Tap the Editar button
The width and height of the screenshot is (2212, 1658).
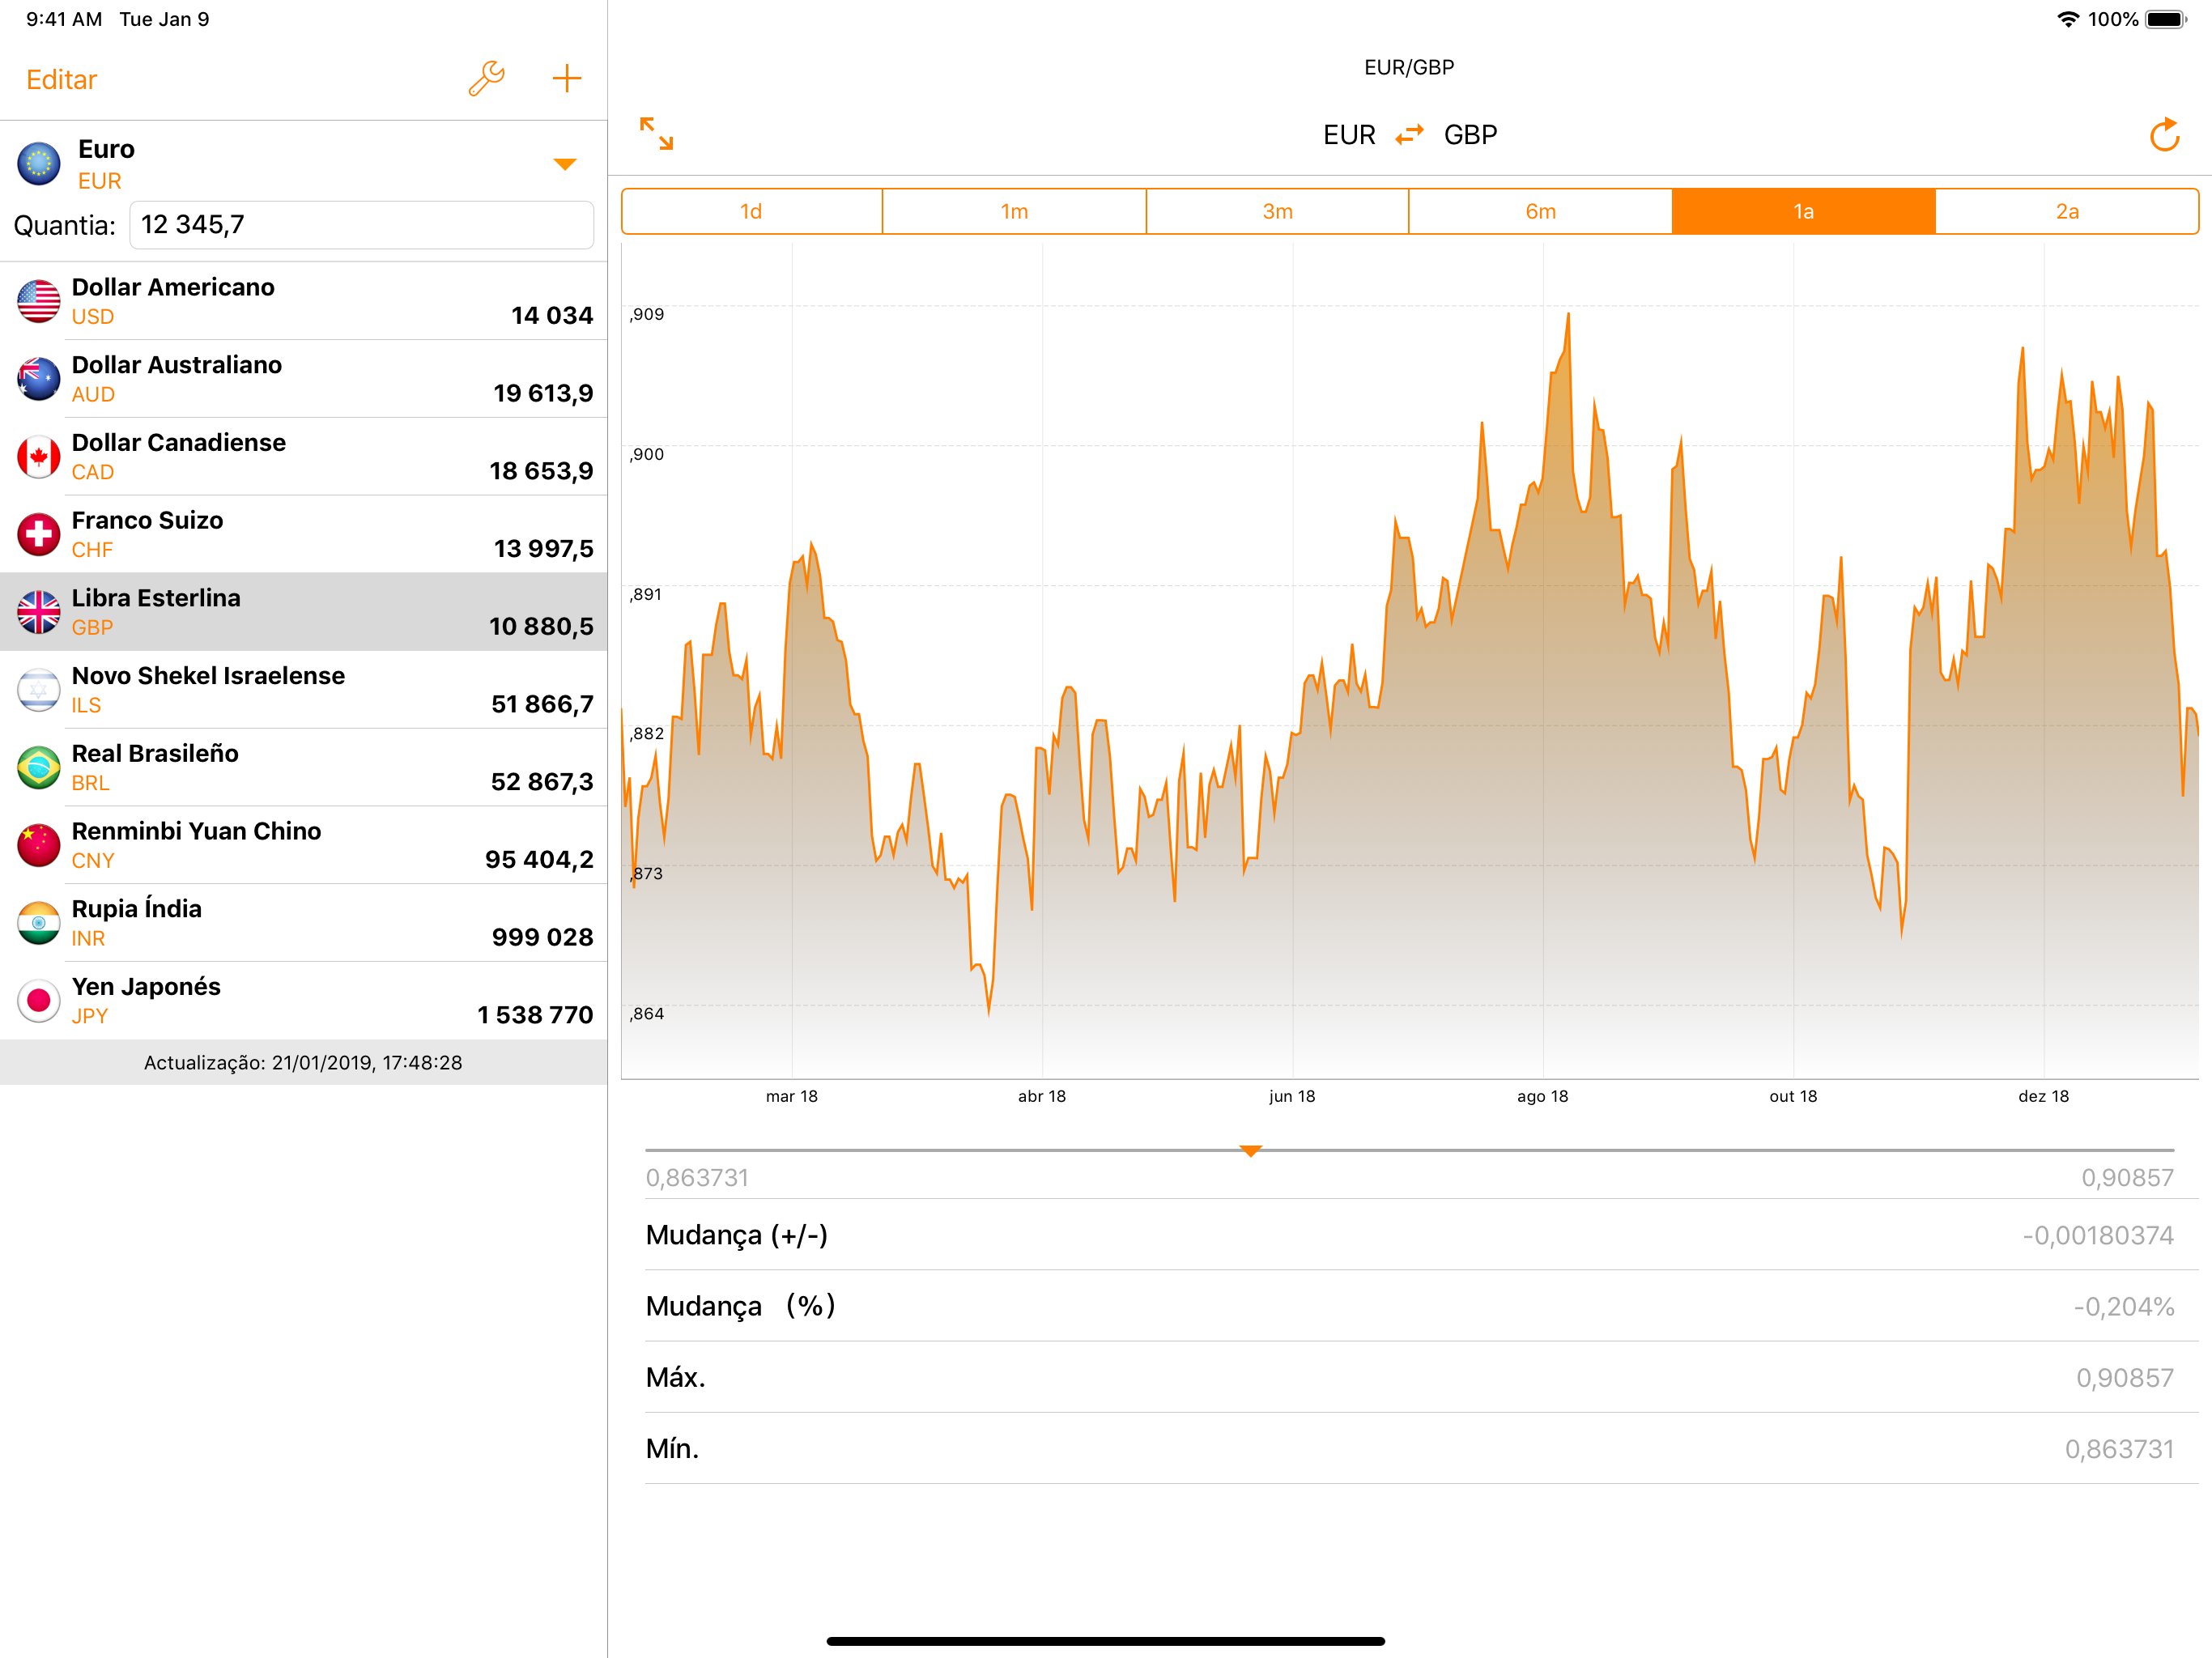[62, 80]
